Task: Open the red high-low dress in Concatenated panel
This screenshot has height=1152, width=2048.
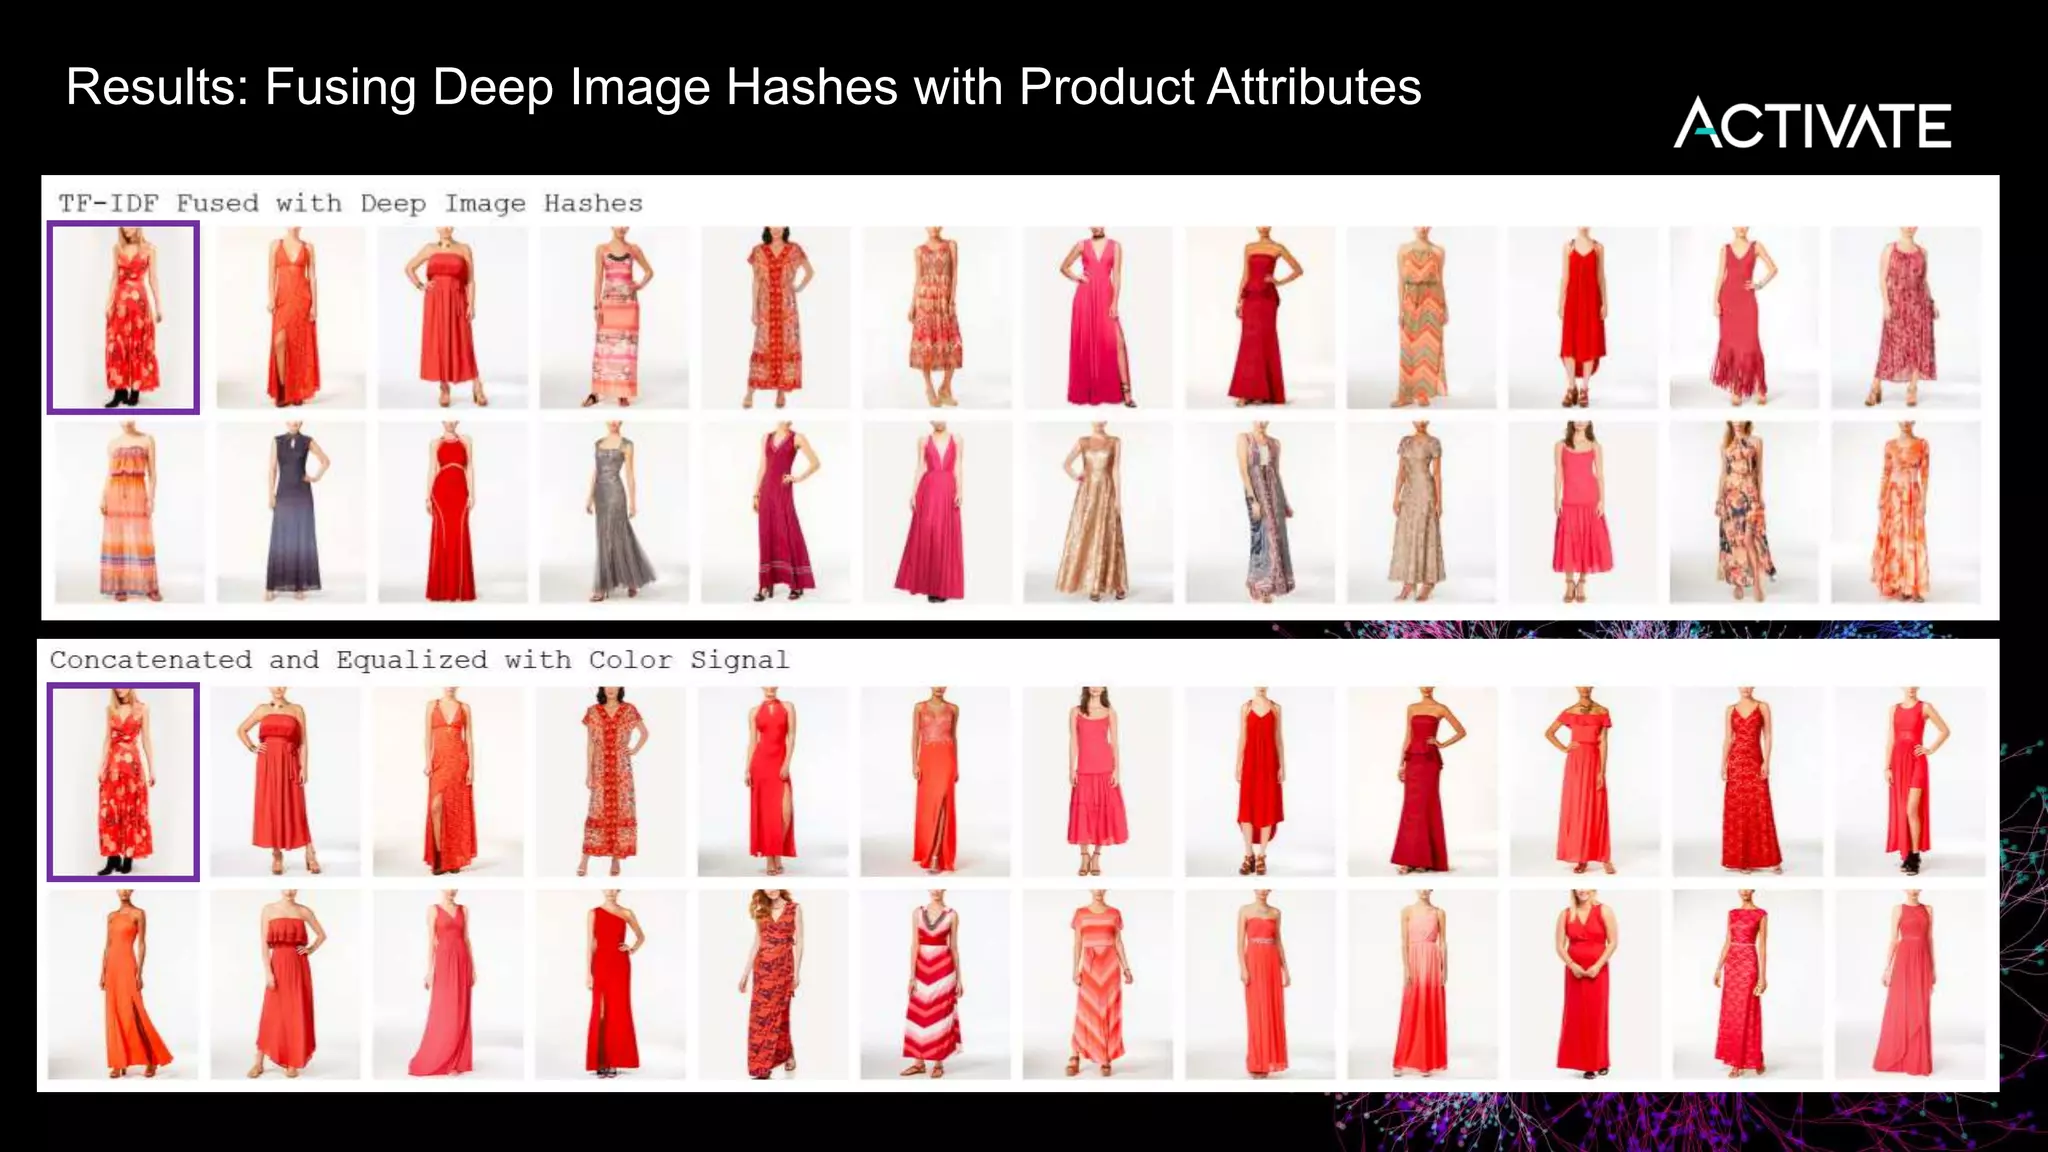Action: click(x=1260, y=781)
